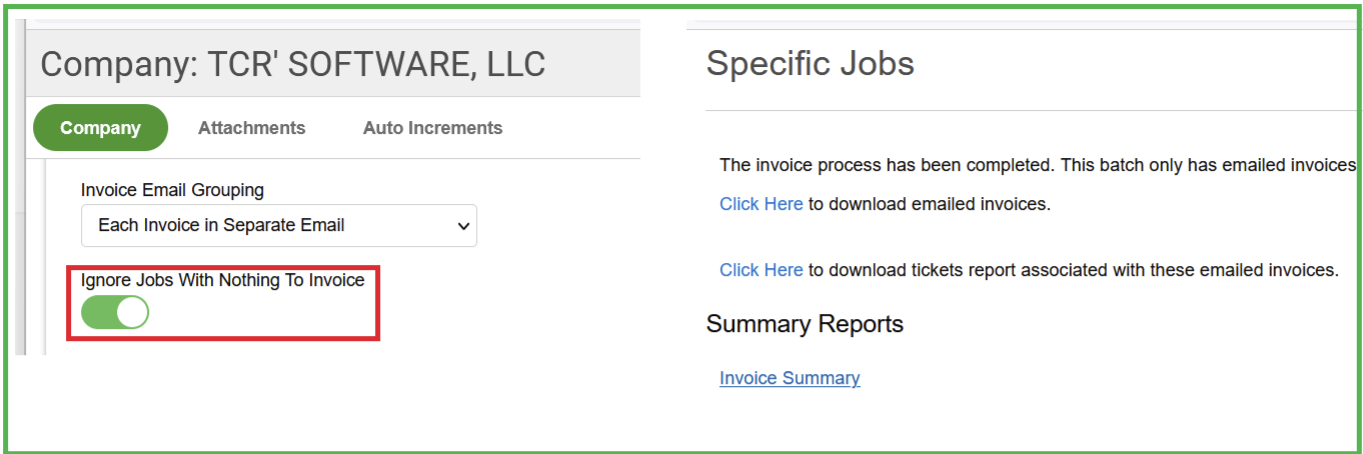Go to the Auto Increments tab

point(432,128)
